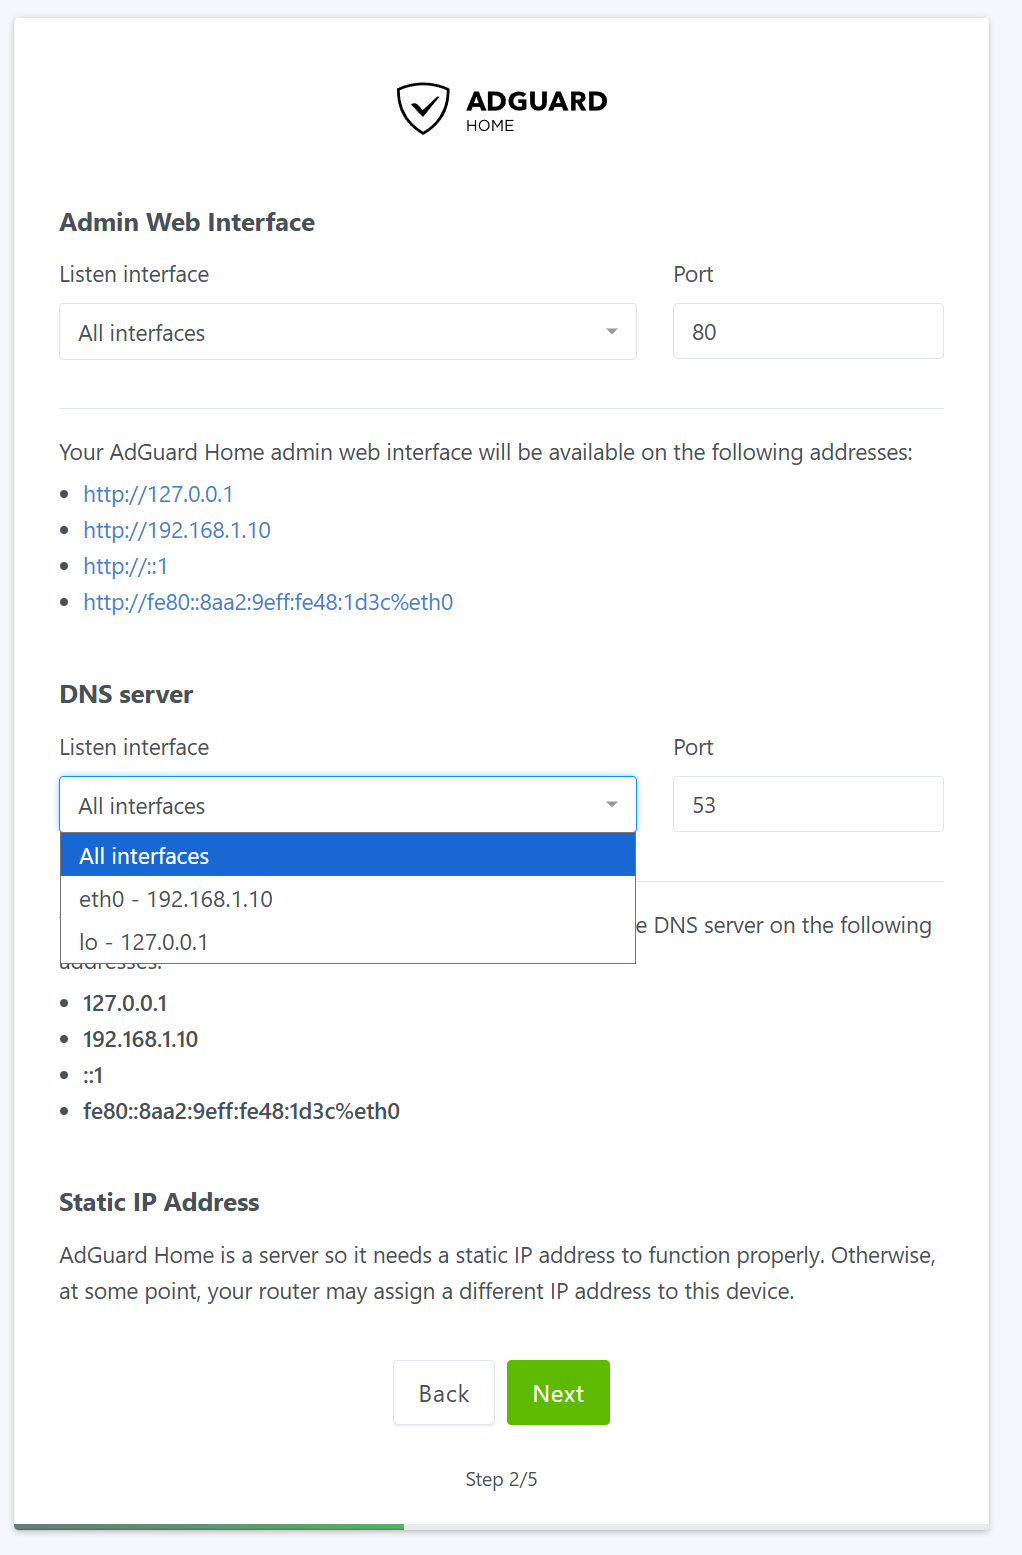Click the green Next button

tap(558, 1393)
